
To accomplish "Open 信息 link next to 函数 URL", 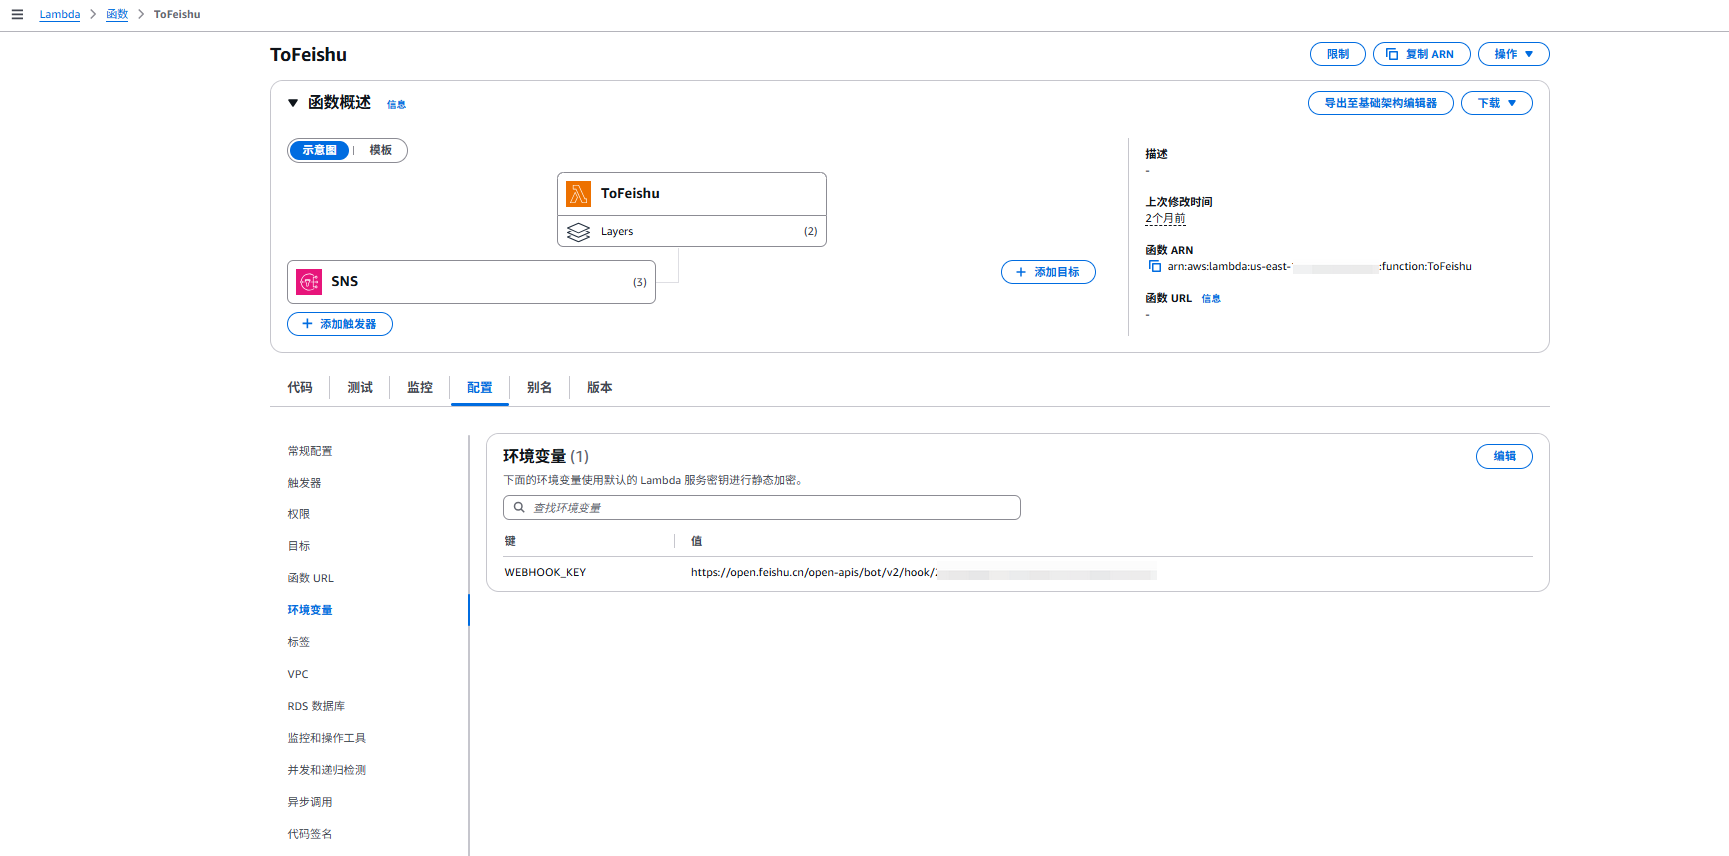I will [1211, 298].
